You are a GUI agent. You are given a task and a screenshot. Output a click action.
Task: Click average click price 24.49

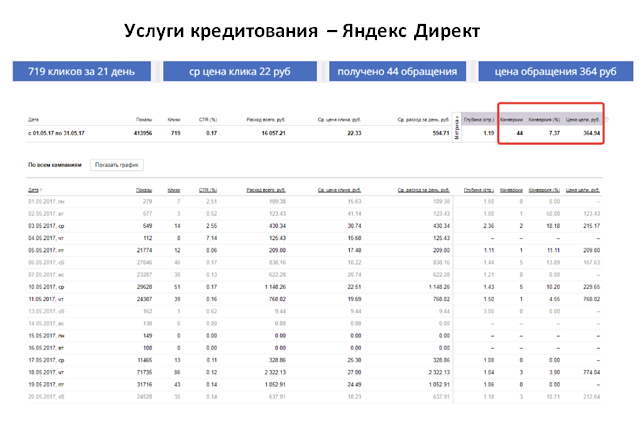pyautogui.click(x=354, y=384)
